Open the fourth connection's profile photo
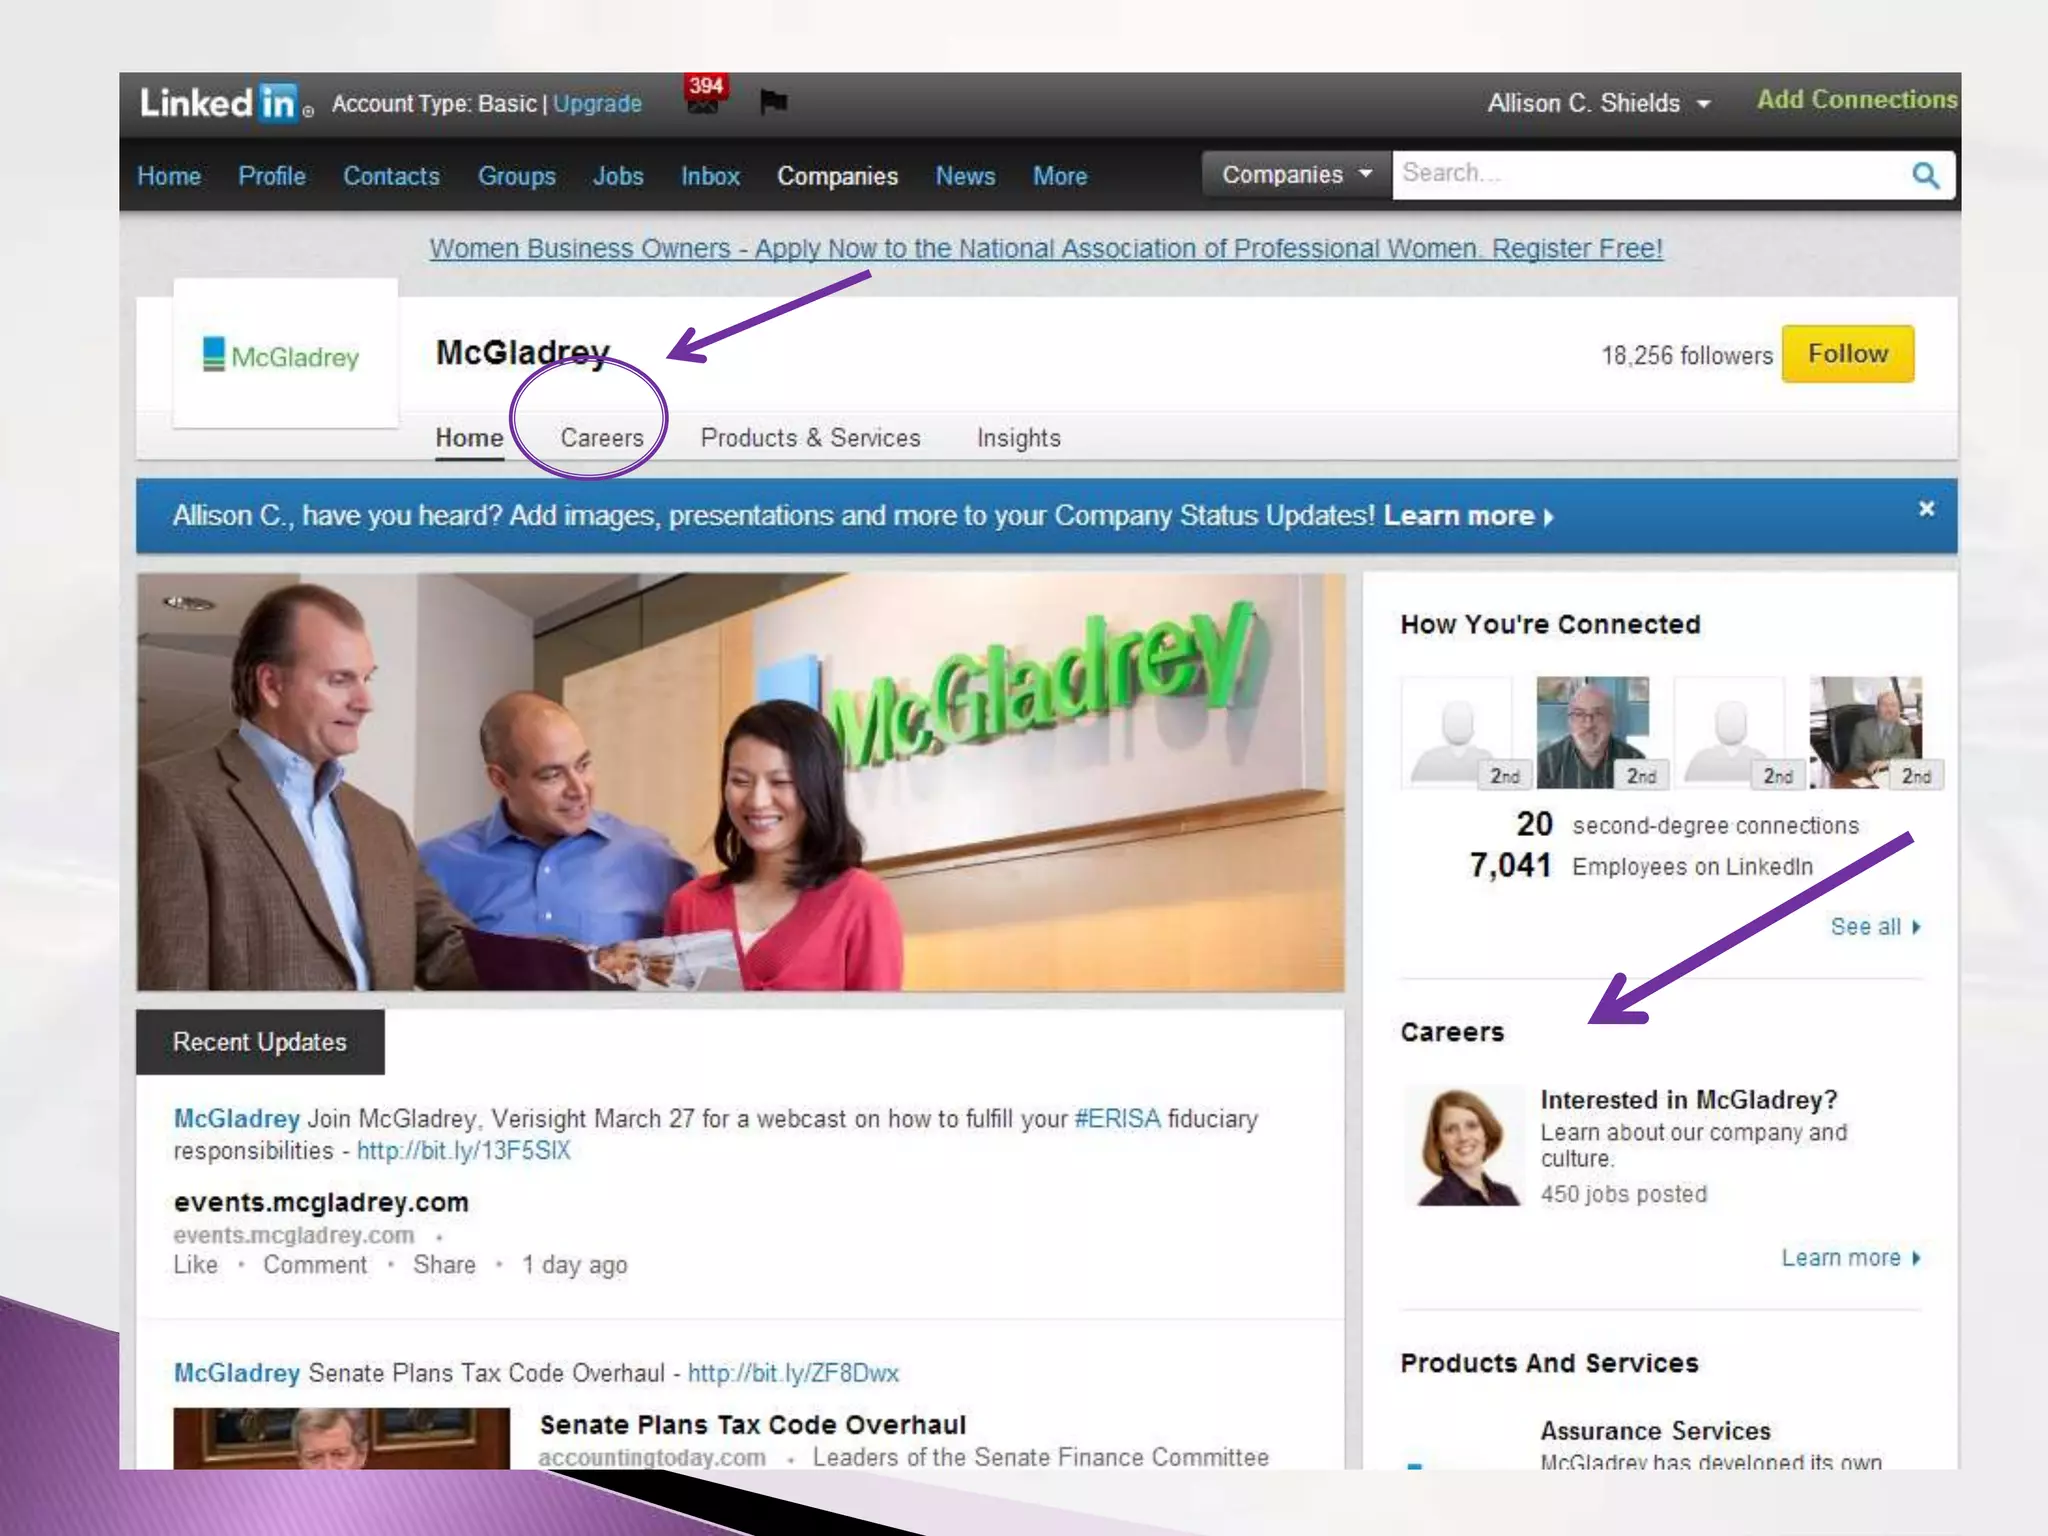The width and height of the screenshot is (2048, 1536). (1865, 732)
